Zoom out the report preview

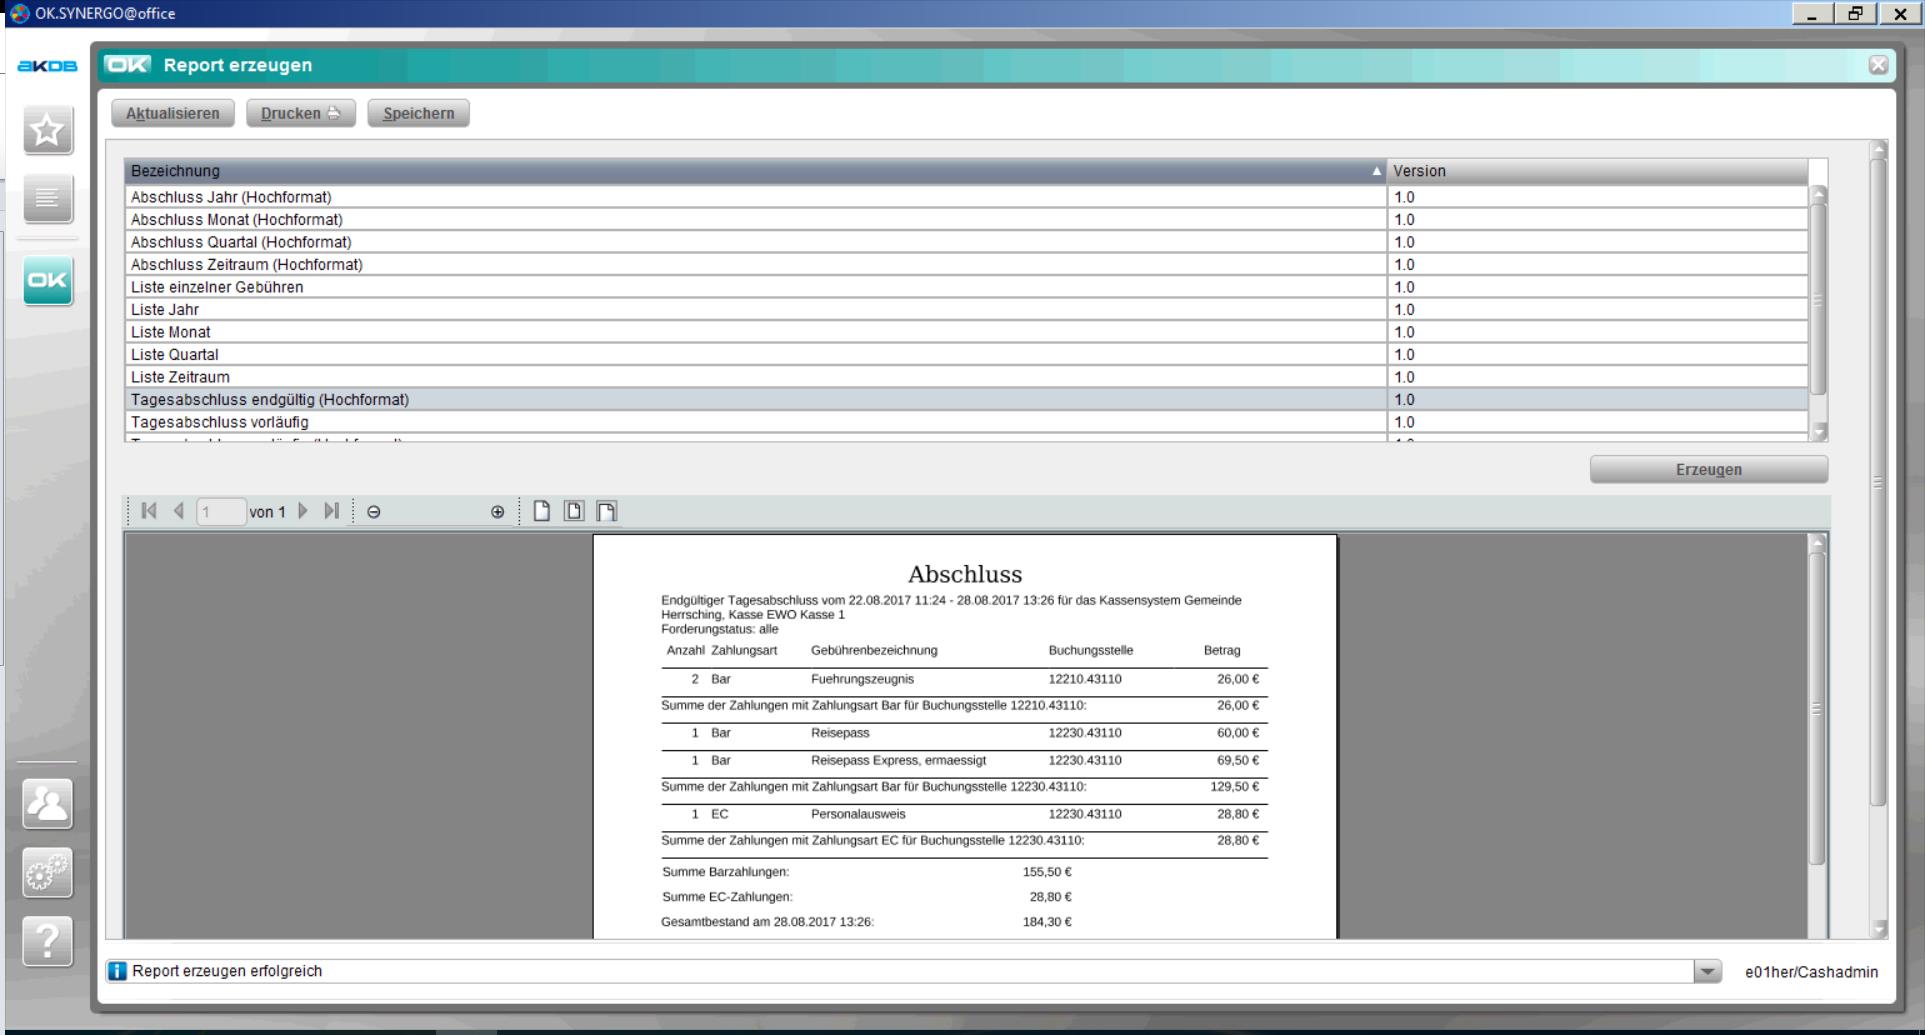click(374, 512)
